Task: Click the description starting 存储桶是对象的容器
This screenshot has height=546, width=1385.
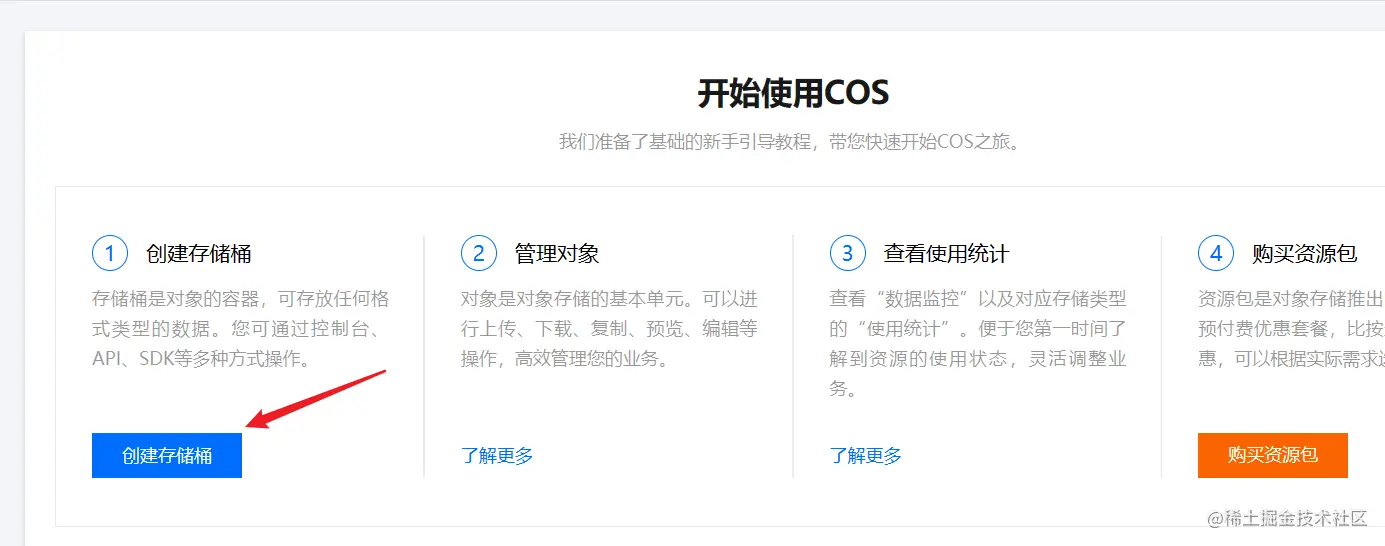Action: (241, 329)
